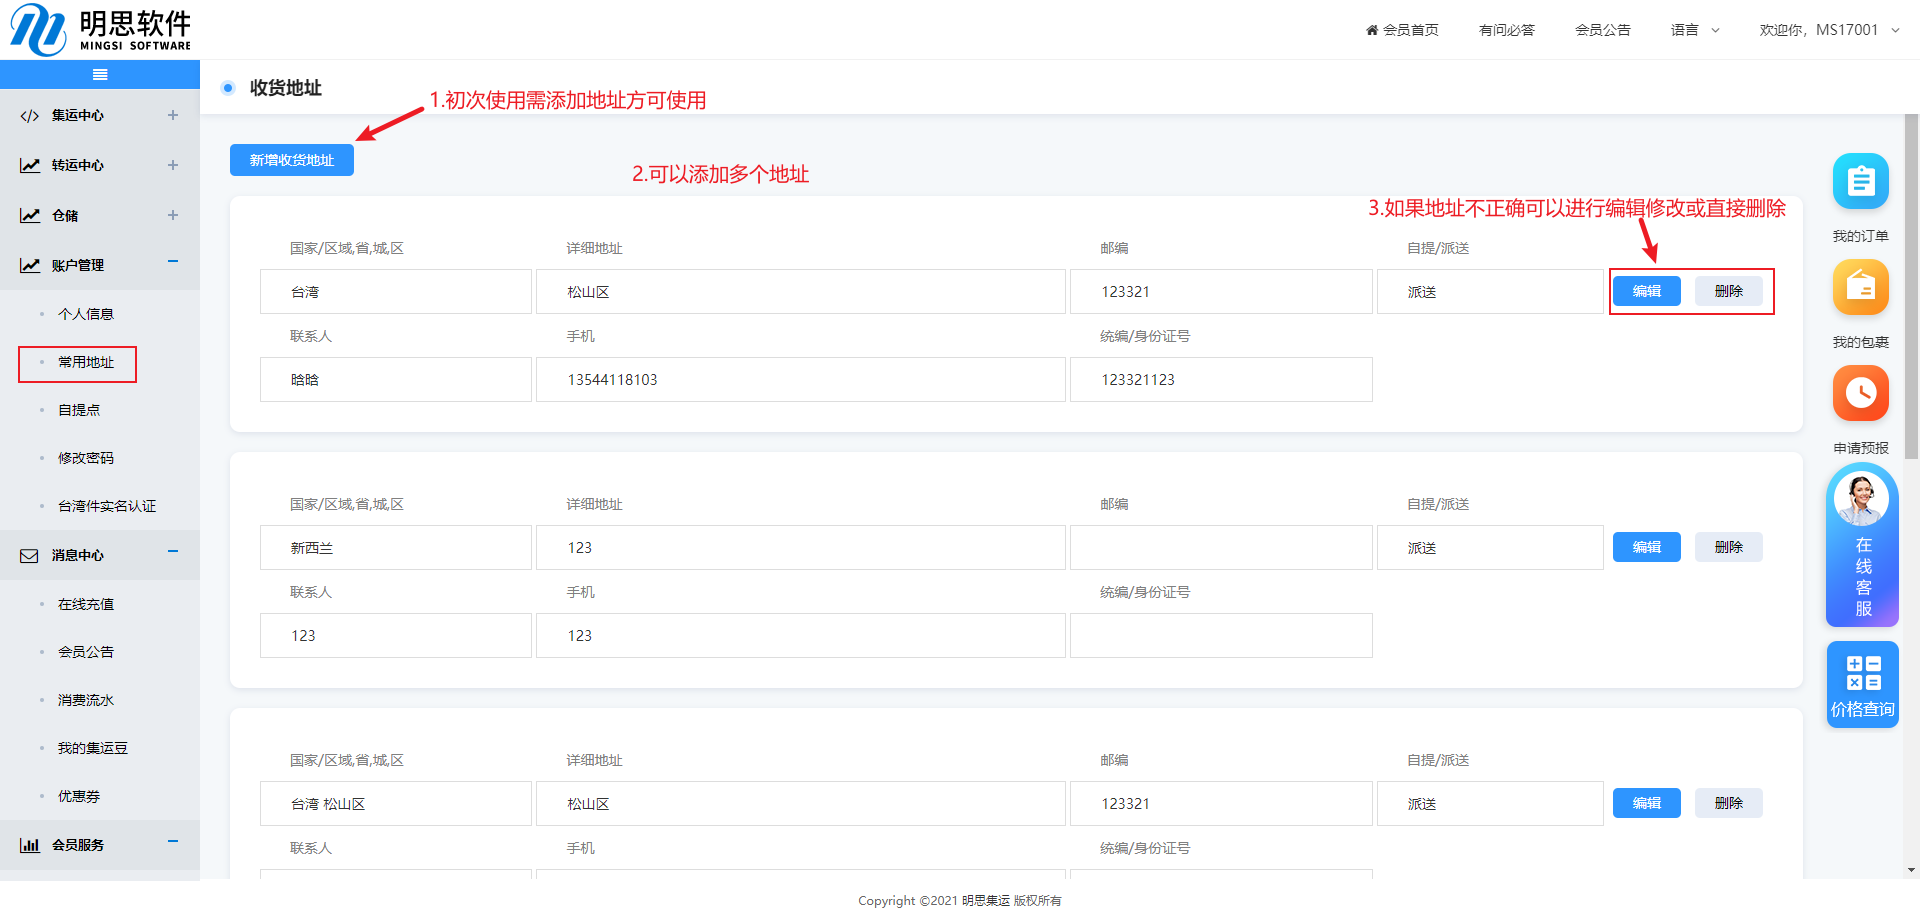1920x919 pixels.
Task: Open the MS17001 user account dropdown
Action: tap(1829, 30)
